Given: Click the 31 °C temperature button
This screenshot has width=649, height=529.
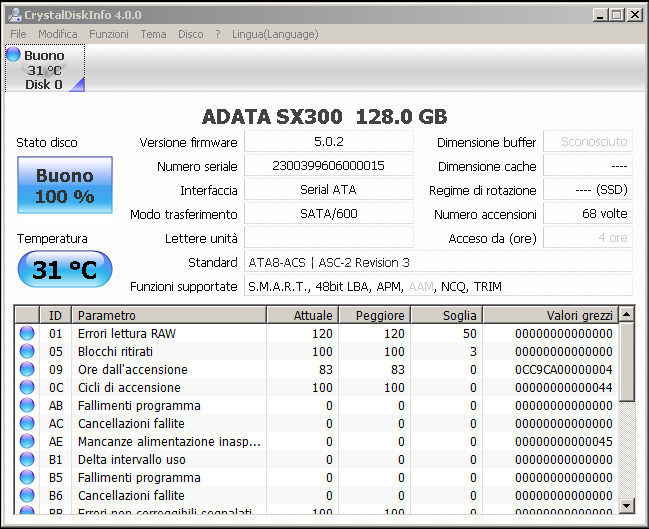Looking at the screenshot, I should click(x=65, y=269).
